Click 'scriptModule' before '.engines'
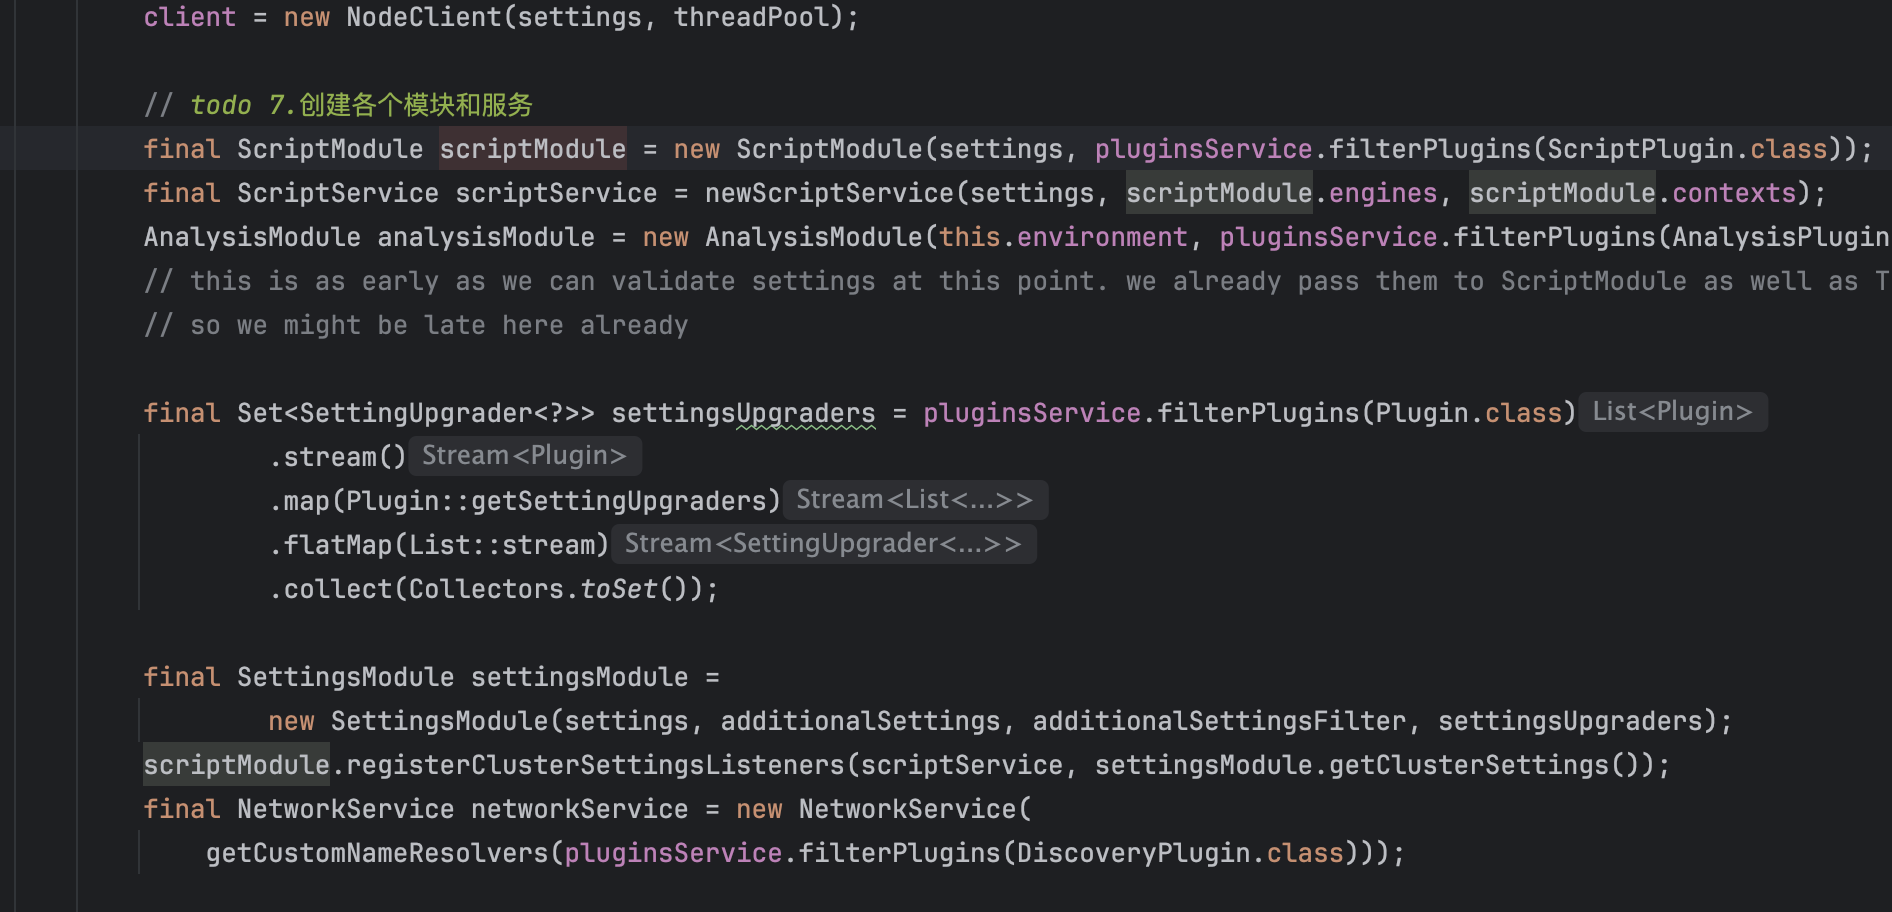The image size is (1892, 912). tap(1219, 193)
